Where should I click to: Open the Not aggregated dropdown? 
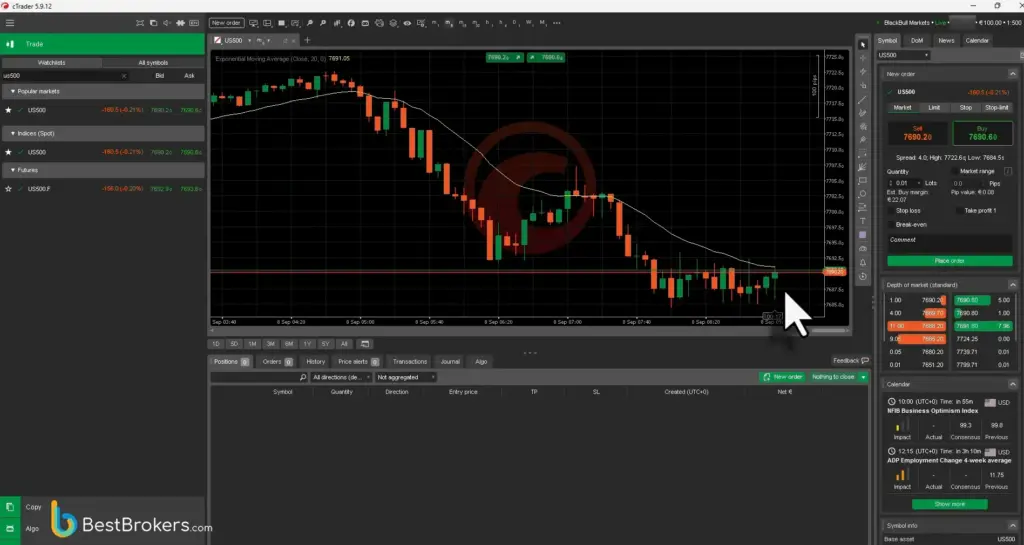tap(405, 377)
